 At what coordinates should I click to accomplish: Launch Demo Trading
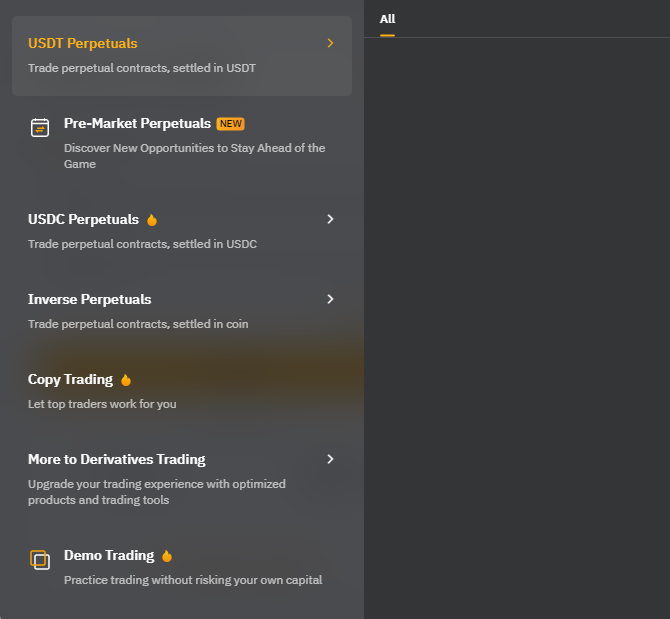pyautogui.click(x=109, y=555)
